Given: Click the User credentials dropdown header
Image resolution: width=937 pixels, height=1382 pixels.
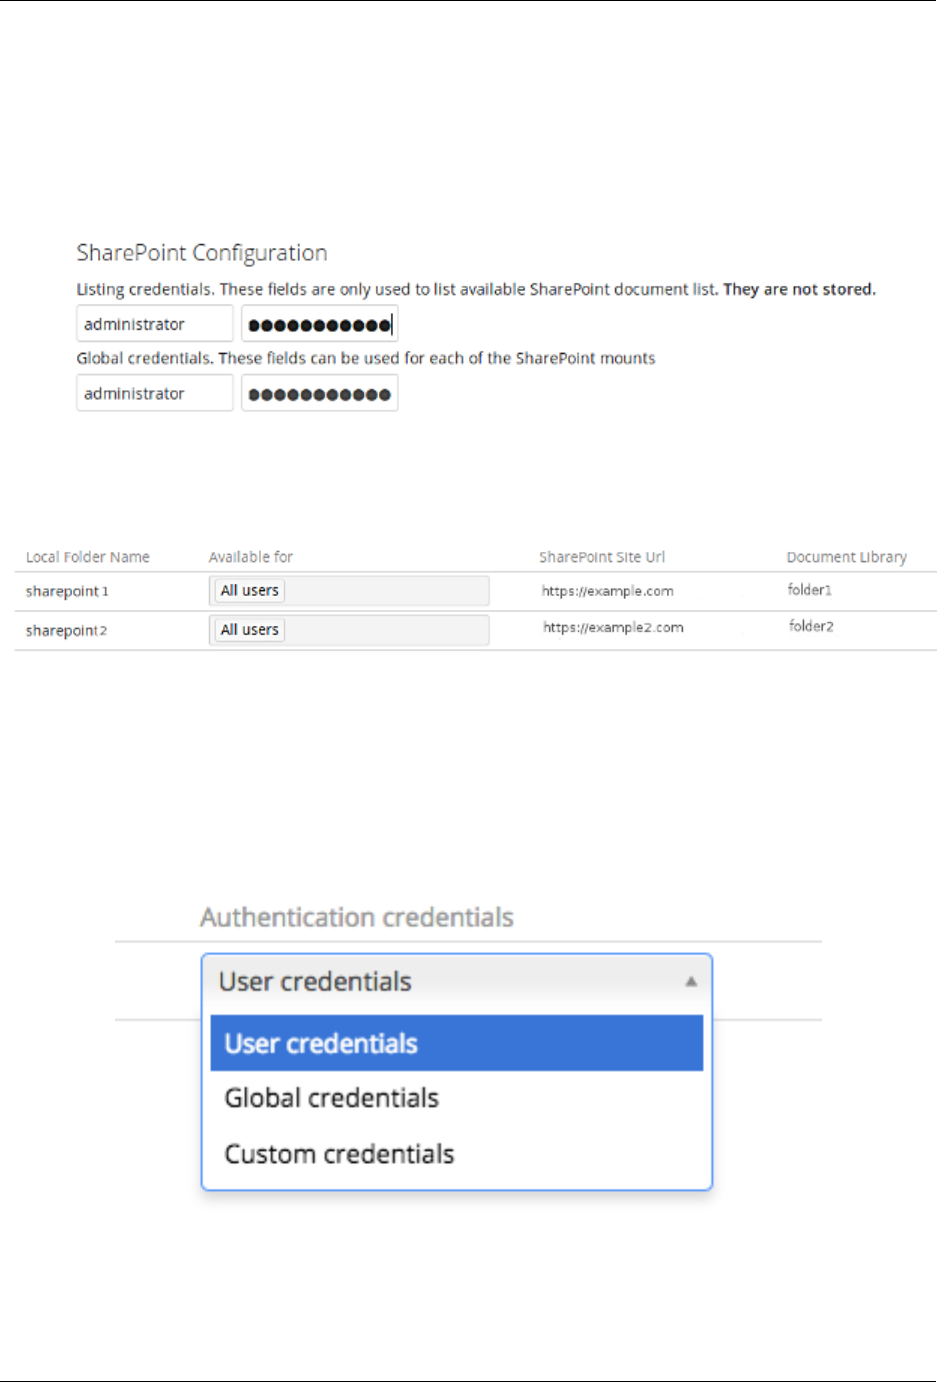Looking at the screenshot, I should coord(440,982).
